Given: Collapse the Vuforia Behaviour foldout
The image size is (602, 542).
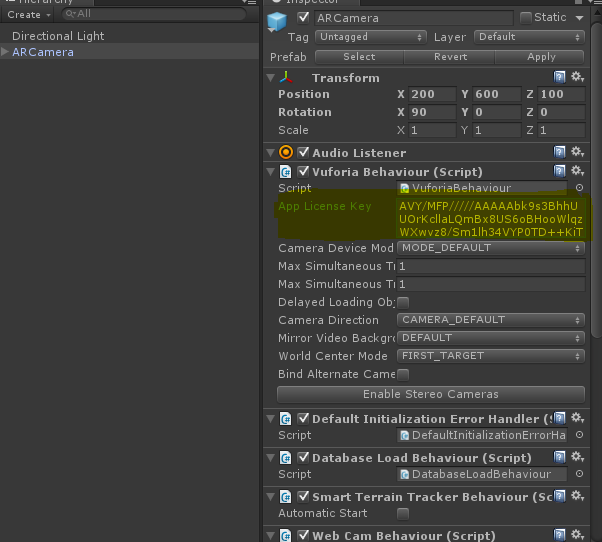Looking at the screenshot, I should coord(271,172).
